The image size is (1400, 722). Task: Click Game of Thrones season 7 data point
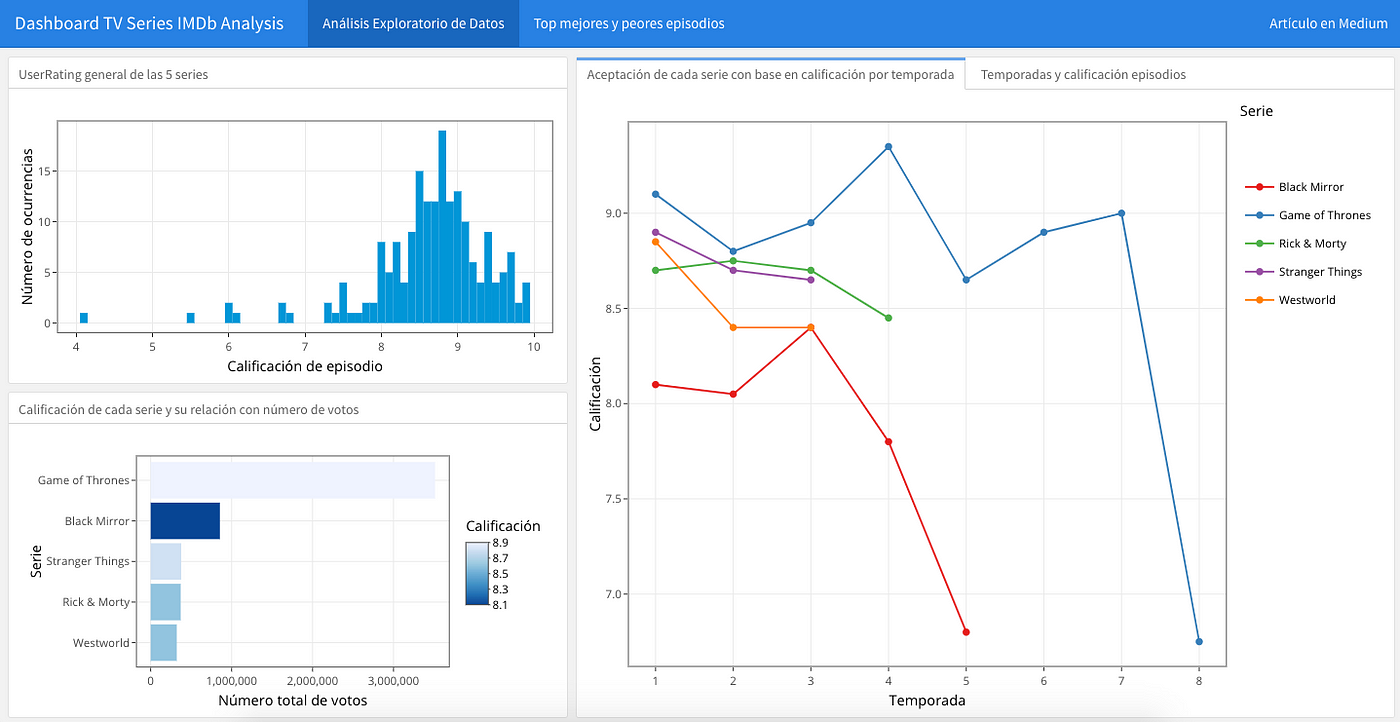point(1122,213)
